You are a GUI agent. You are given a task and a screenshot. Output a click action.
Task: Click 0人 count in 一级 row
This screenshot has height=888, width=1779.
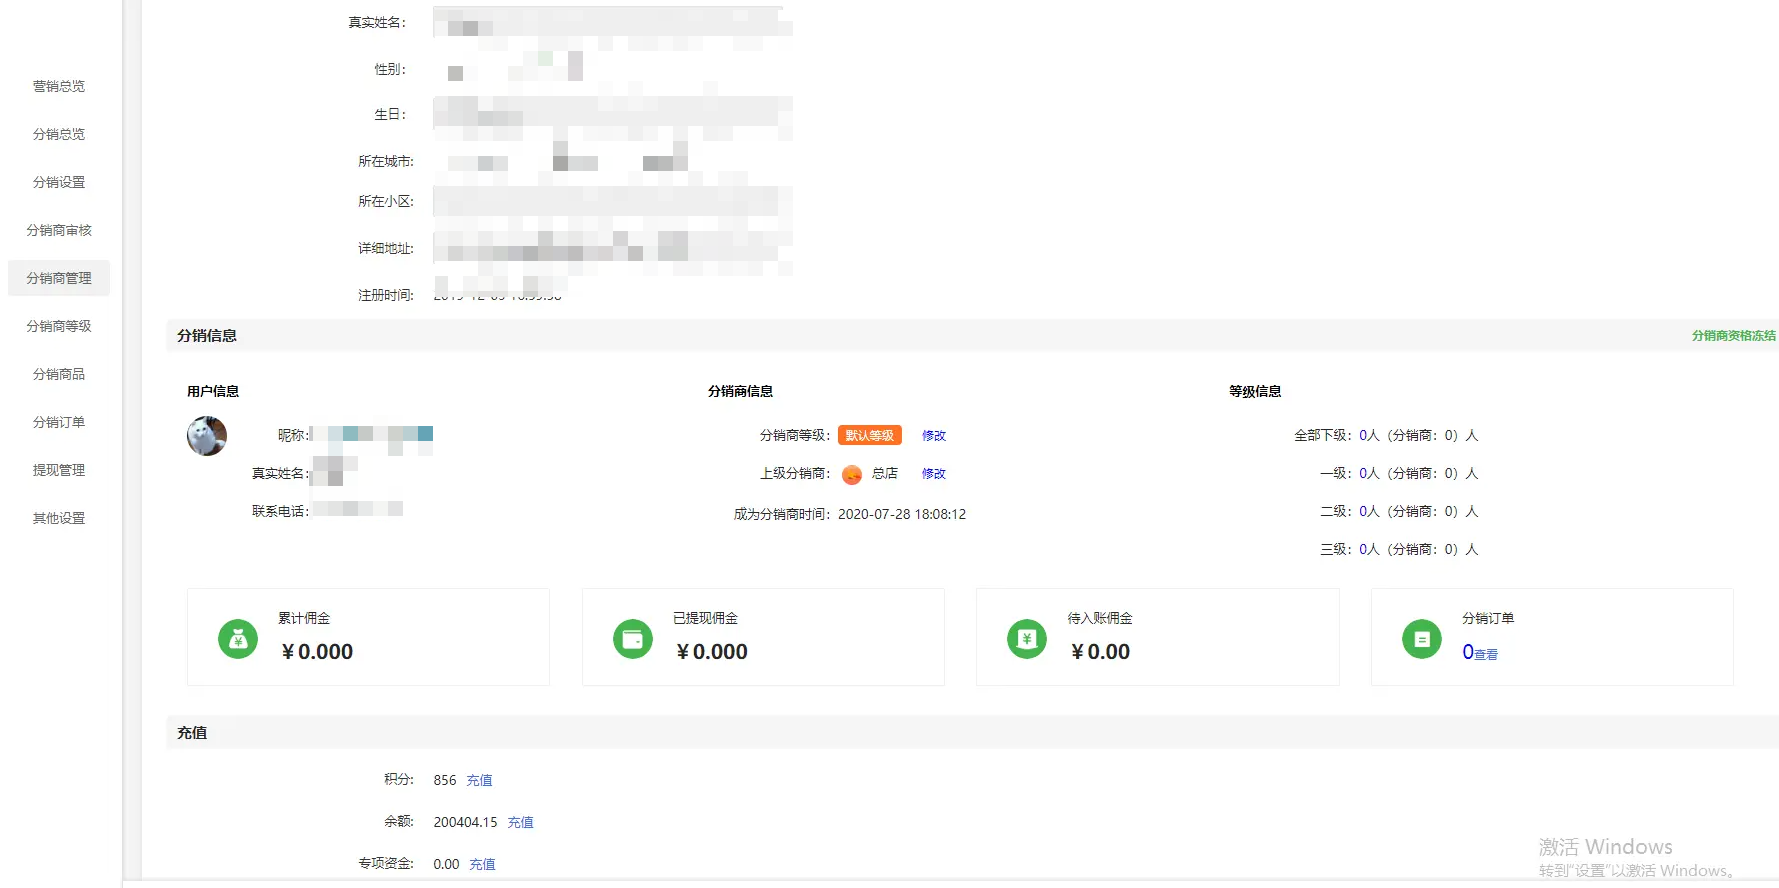point(1369,474)
